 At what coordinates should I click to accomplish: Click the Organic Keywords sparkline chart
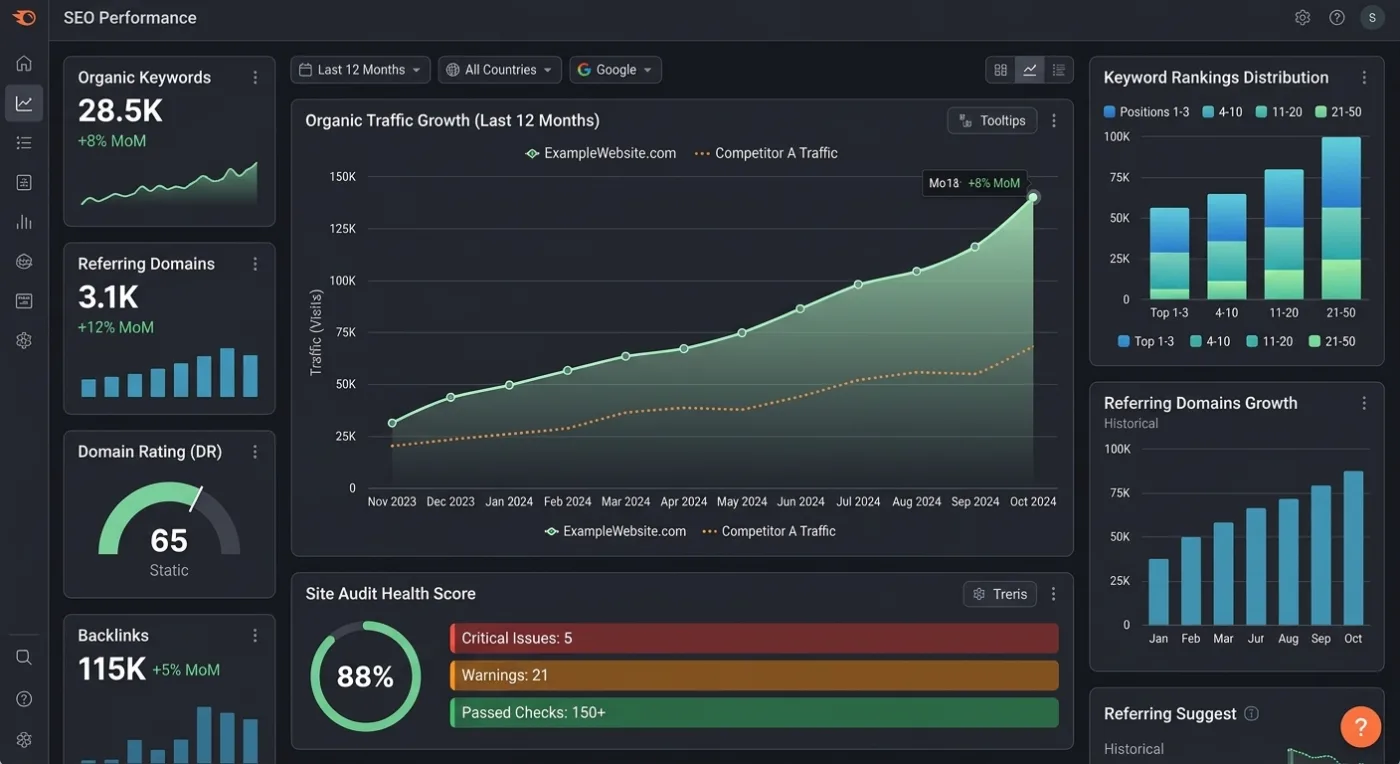(169, 185)
